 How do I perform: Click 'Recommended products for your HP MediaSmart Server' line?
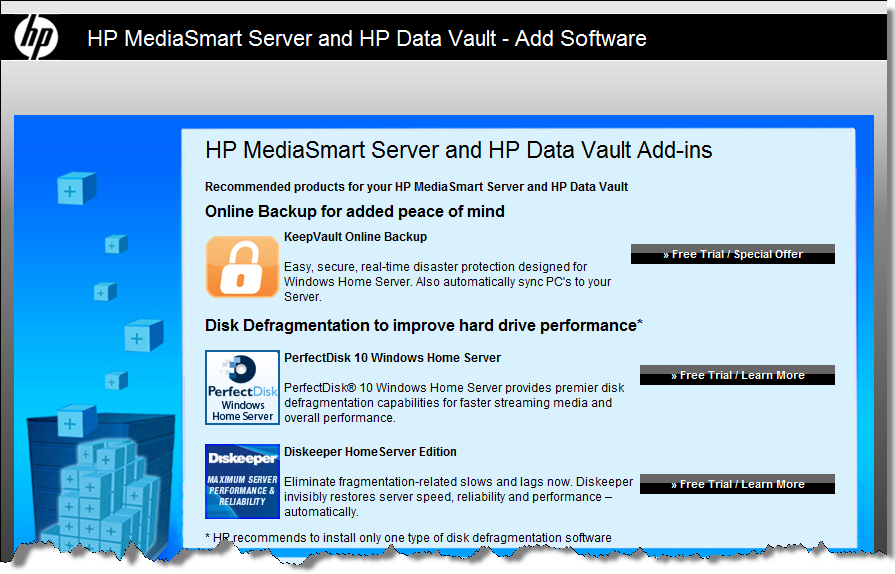click(416, 187)
